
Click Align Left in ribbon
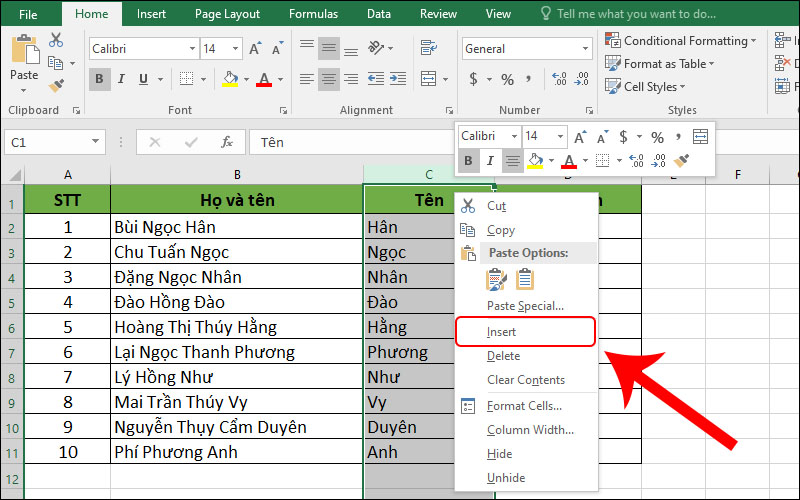[307, 79]
